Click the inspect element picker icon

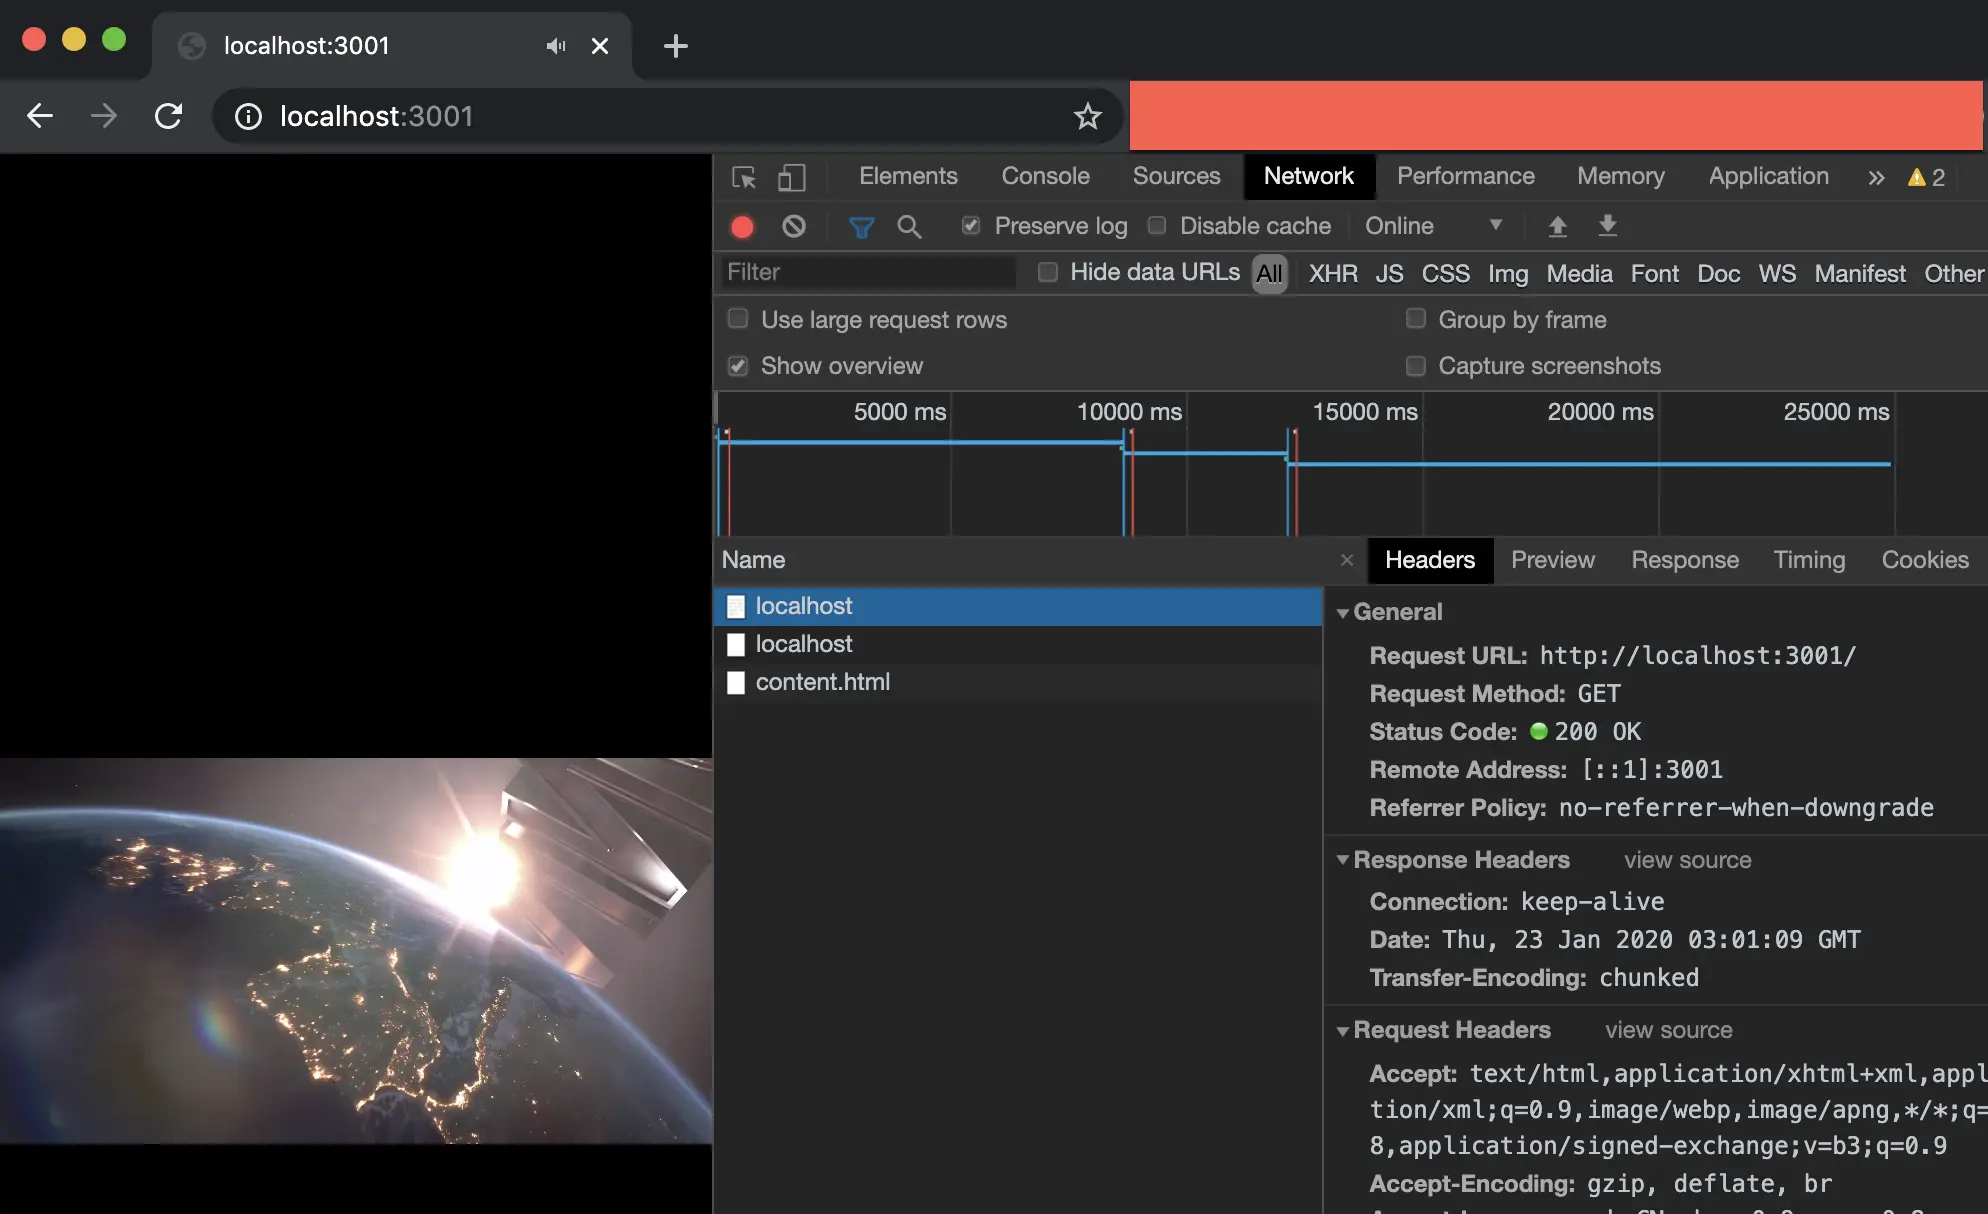click(x=743, y=177)
